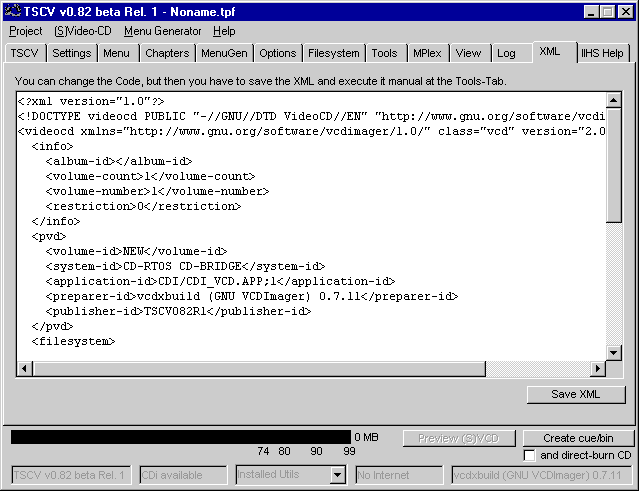Viewport: 639px width, 491px height.
Task: Click the CDi available status field
Action: click(183, 475)
